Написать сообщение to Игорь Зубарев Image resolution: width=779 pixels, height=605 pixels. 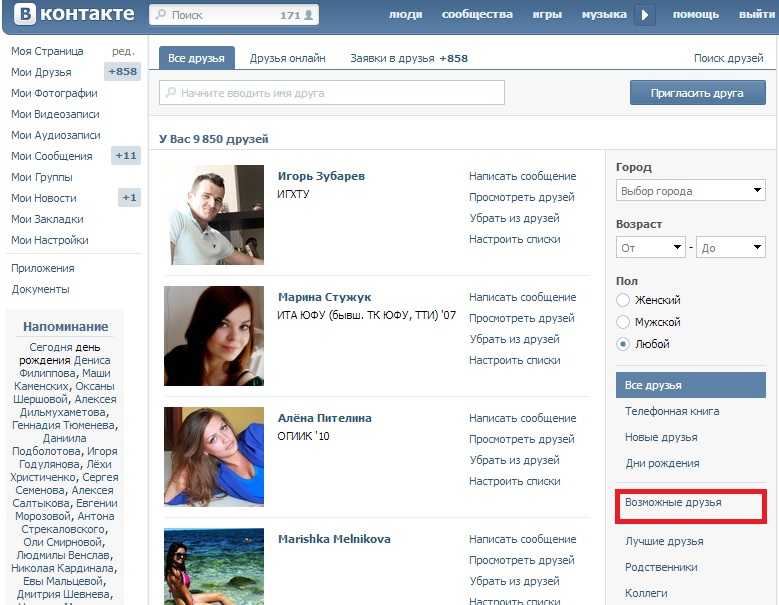tap(523, 176)
